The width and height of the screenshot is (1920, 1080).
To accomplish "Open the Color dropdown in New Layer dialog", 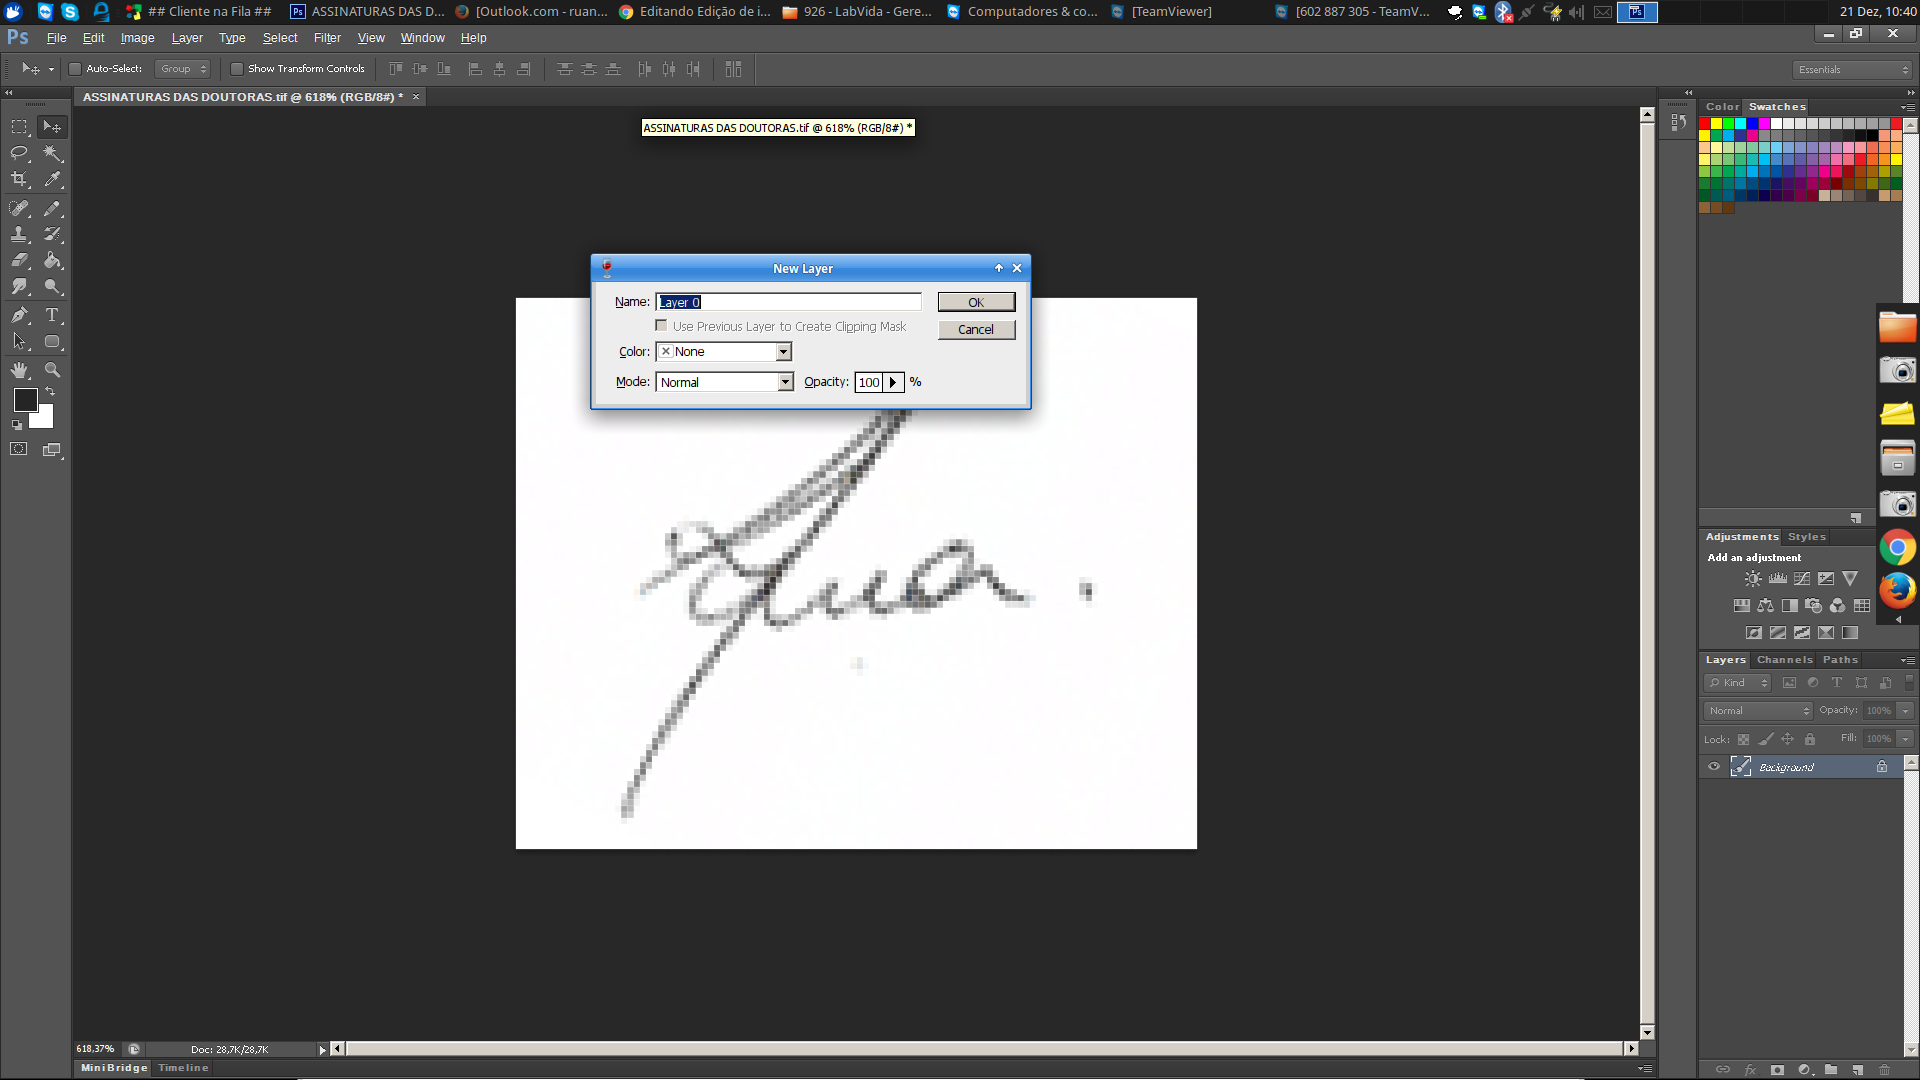I will click(784, 352).
